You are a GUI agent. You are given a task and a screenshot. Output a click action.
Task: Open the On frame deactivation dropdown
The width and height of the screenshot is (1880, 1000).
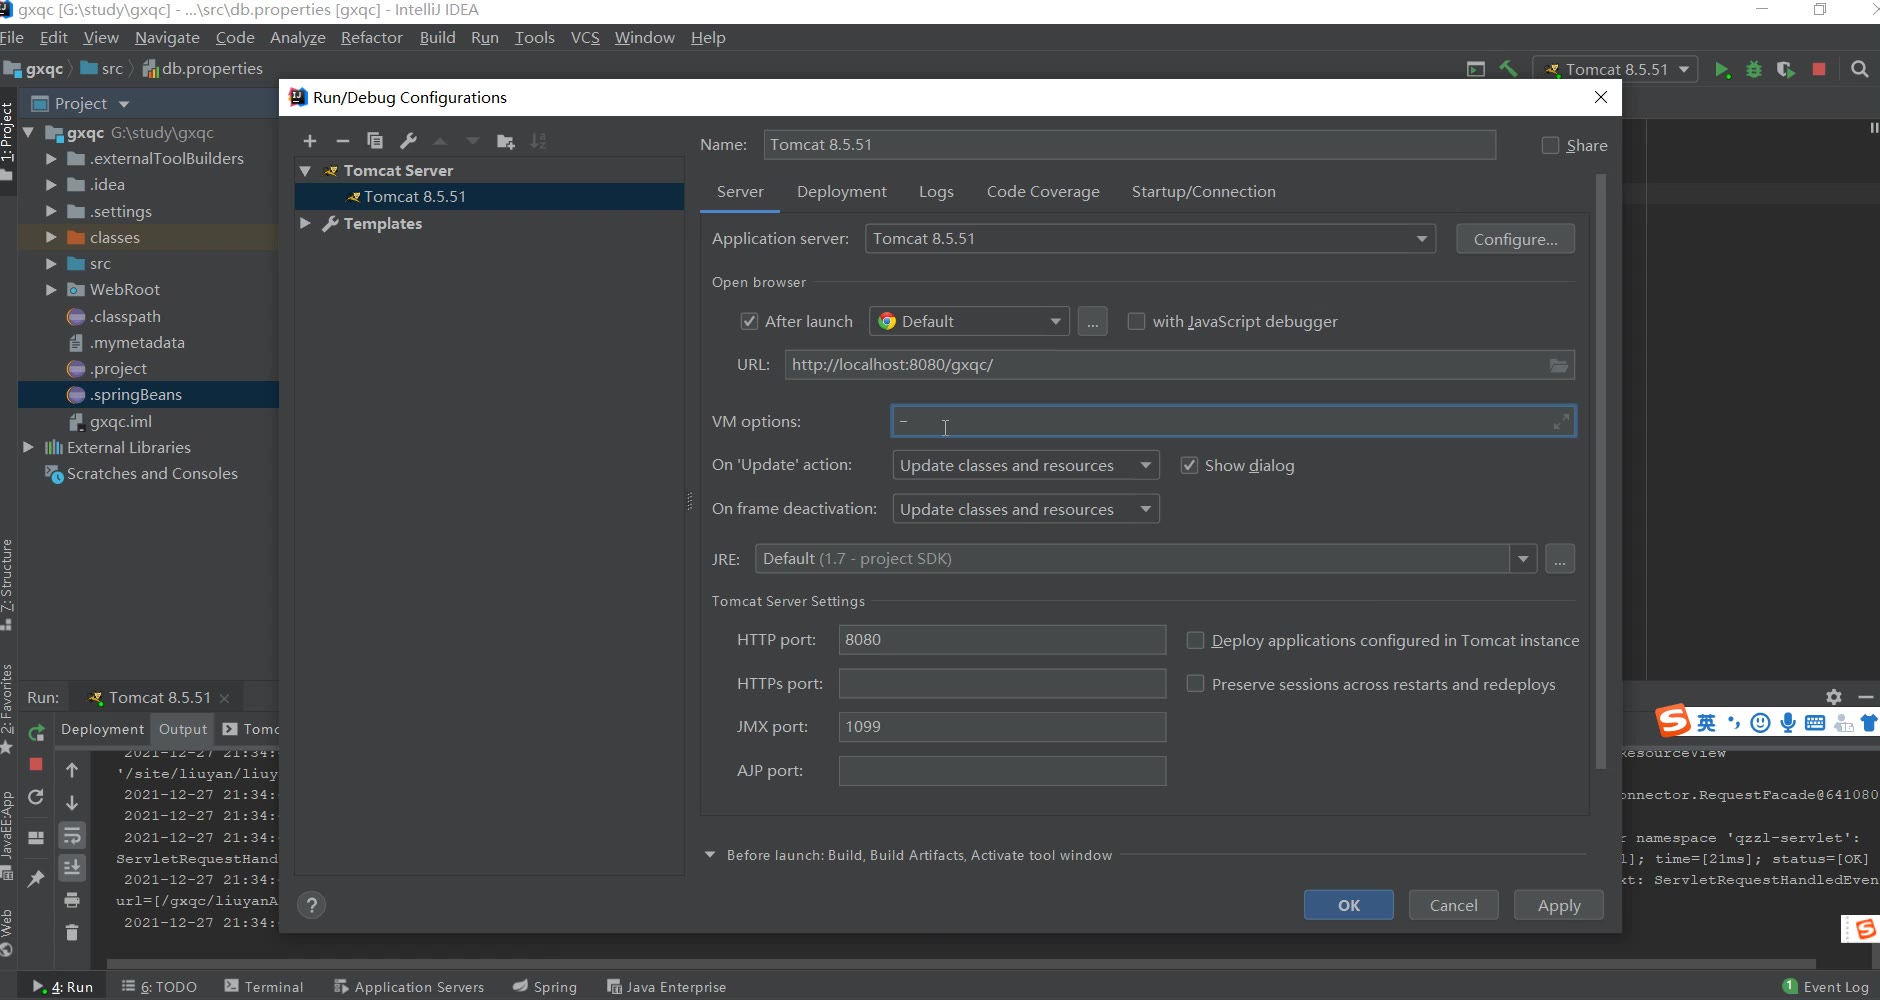pos(1025,509)
